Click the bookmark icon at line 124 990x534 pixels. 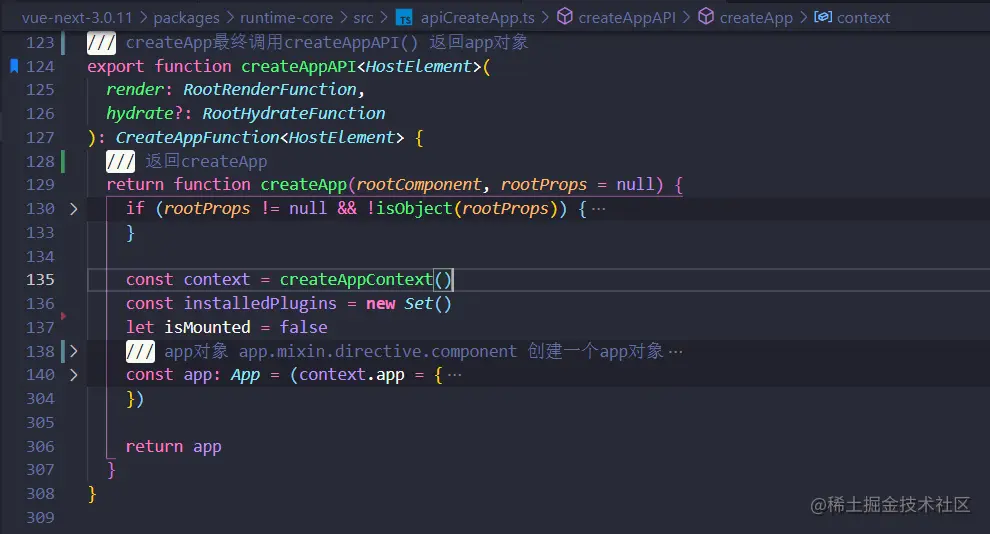[x=14, y=66]
